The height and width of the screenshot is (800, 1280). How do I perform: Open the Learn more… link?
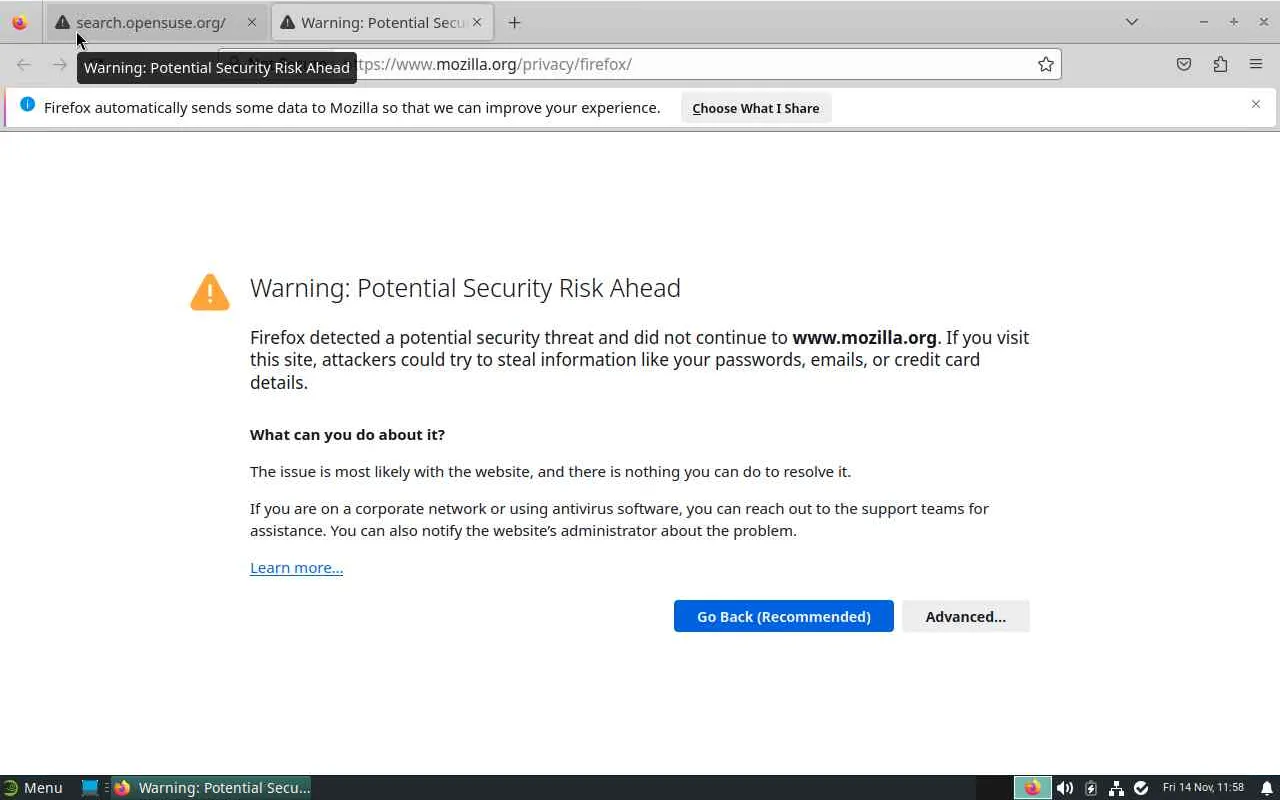296,568
